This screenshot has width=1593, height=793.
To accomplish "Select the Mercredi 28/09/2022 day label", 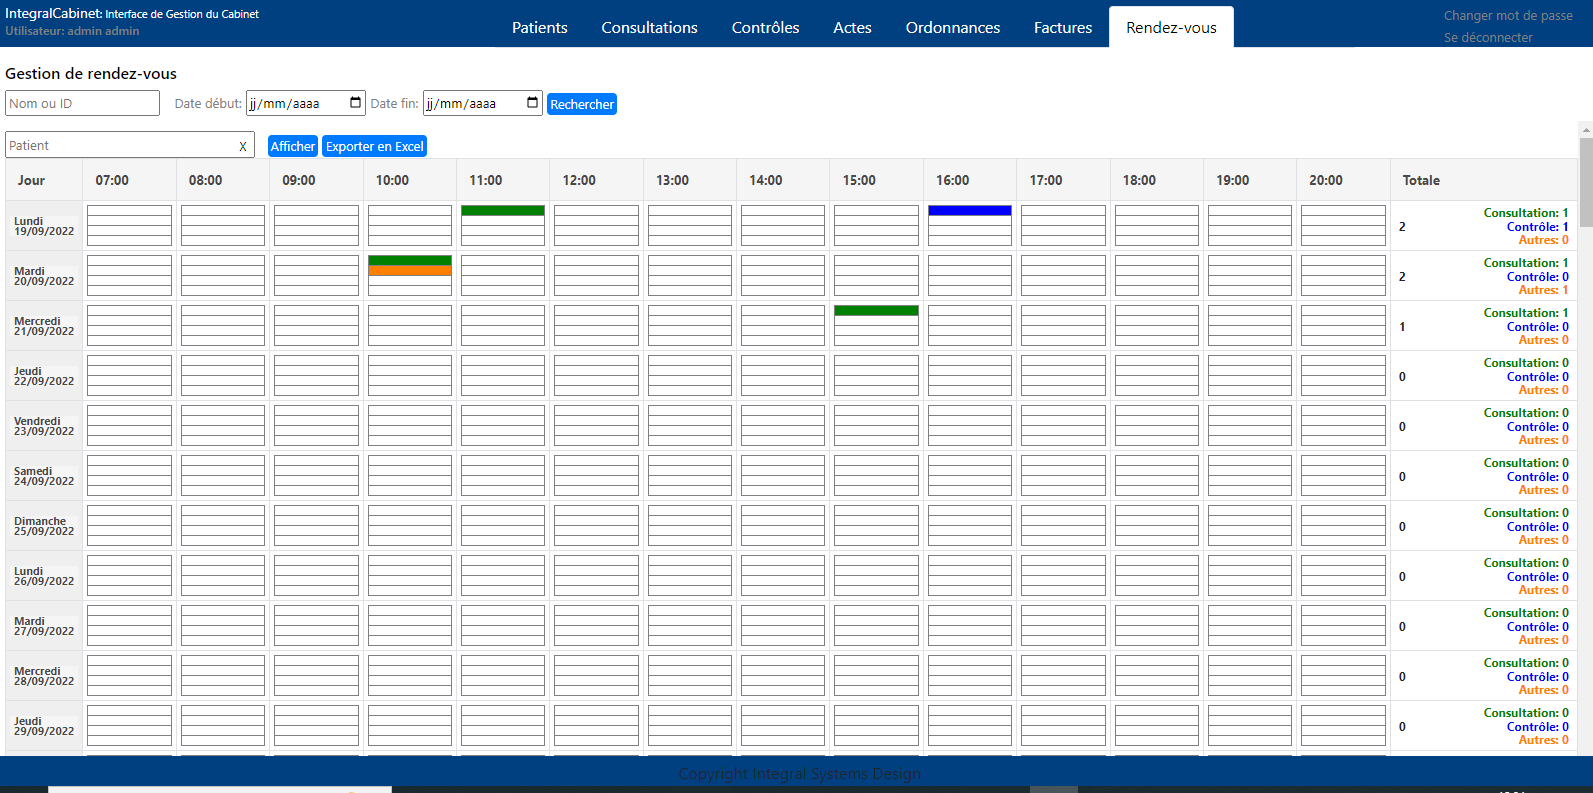I will point(44,676).
